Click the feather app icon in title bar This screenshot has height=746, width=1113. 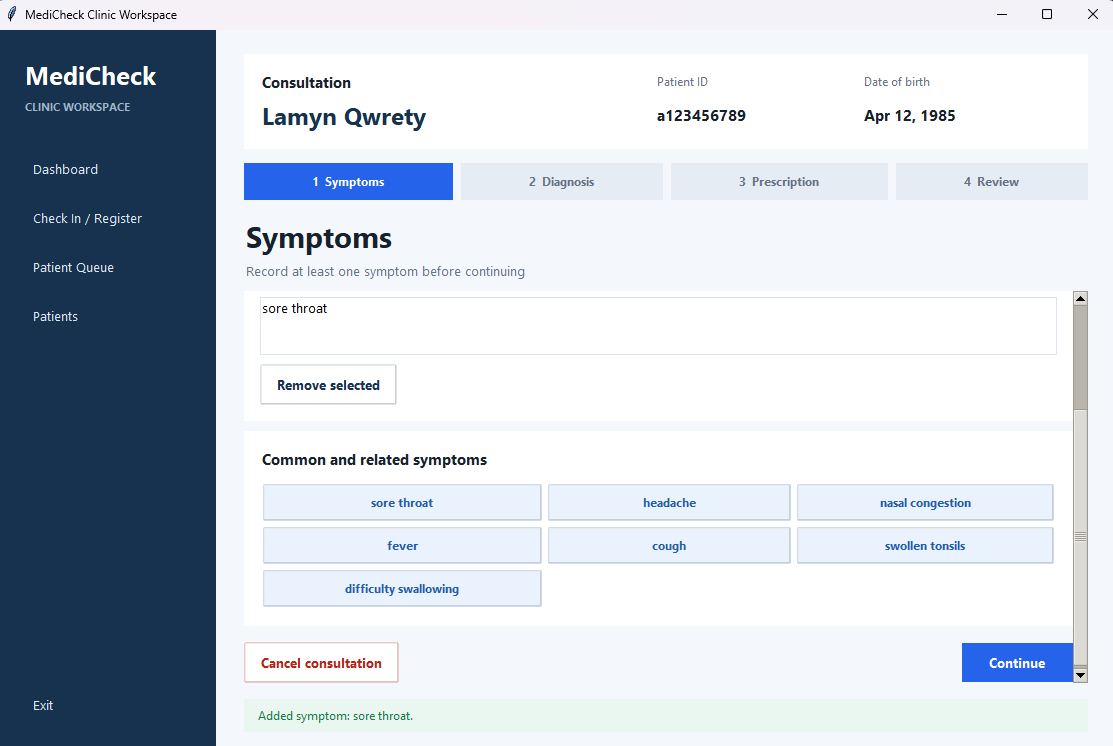tap(11, 14)
